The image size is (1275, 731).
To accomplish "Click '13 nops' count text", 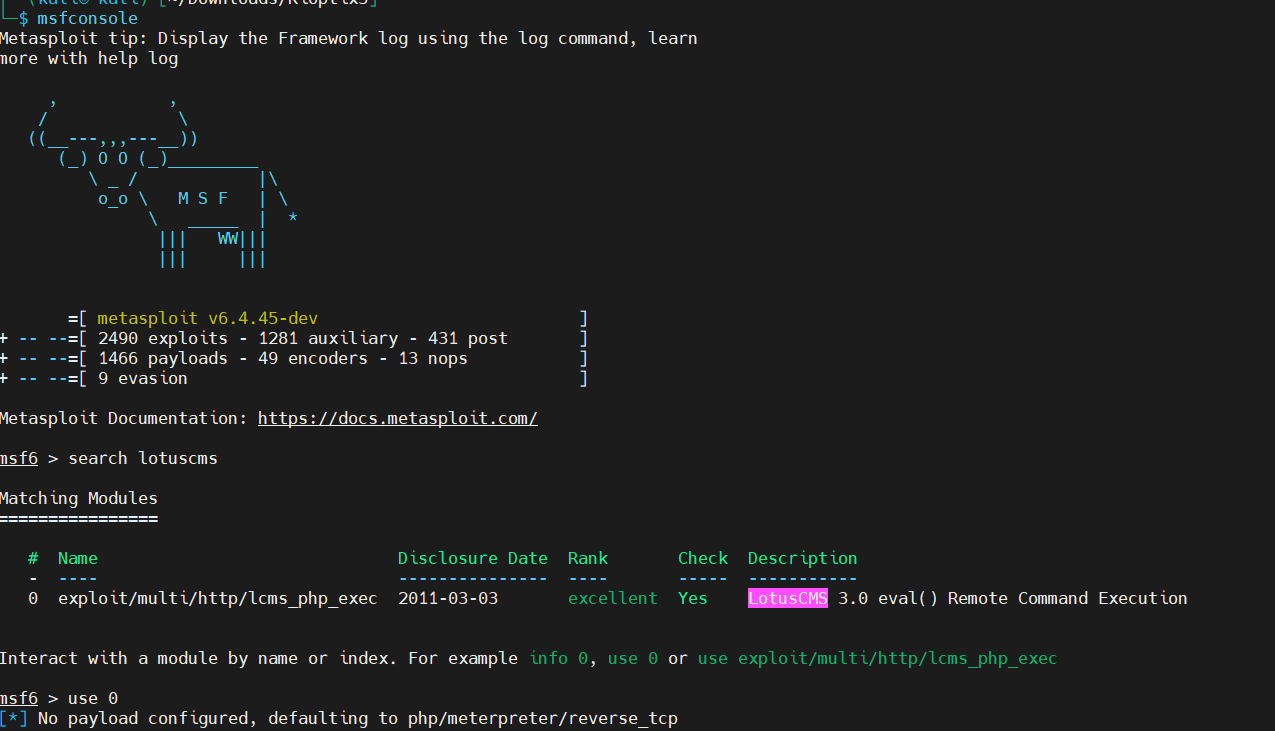I will click(x=433, y=358).
